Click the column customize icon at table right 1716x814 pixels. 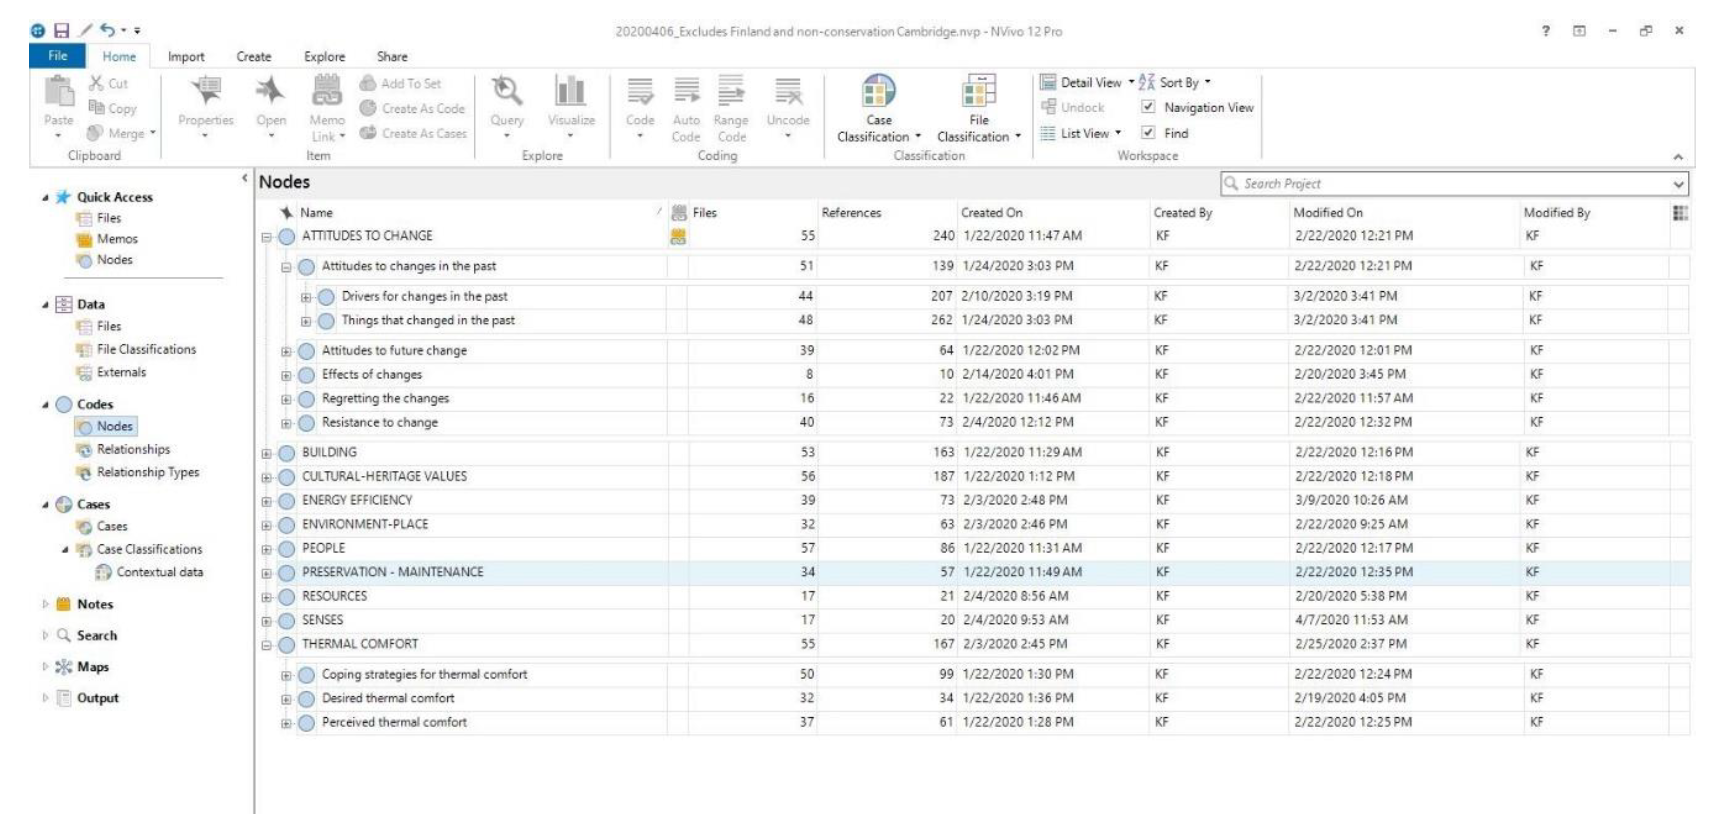click(1680, 212)
